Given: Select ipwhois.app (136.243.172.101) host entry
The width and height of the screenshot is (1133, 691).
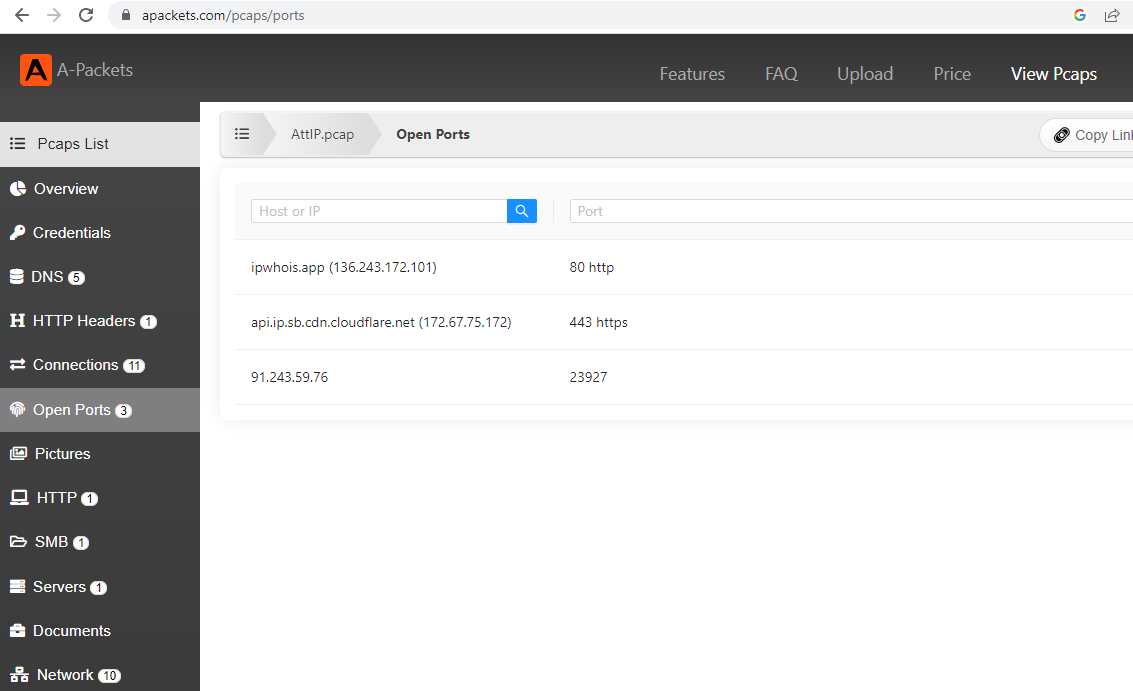Looking at the screenshot, I should click(x=343, y=267).
